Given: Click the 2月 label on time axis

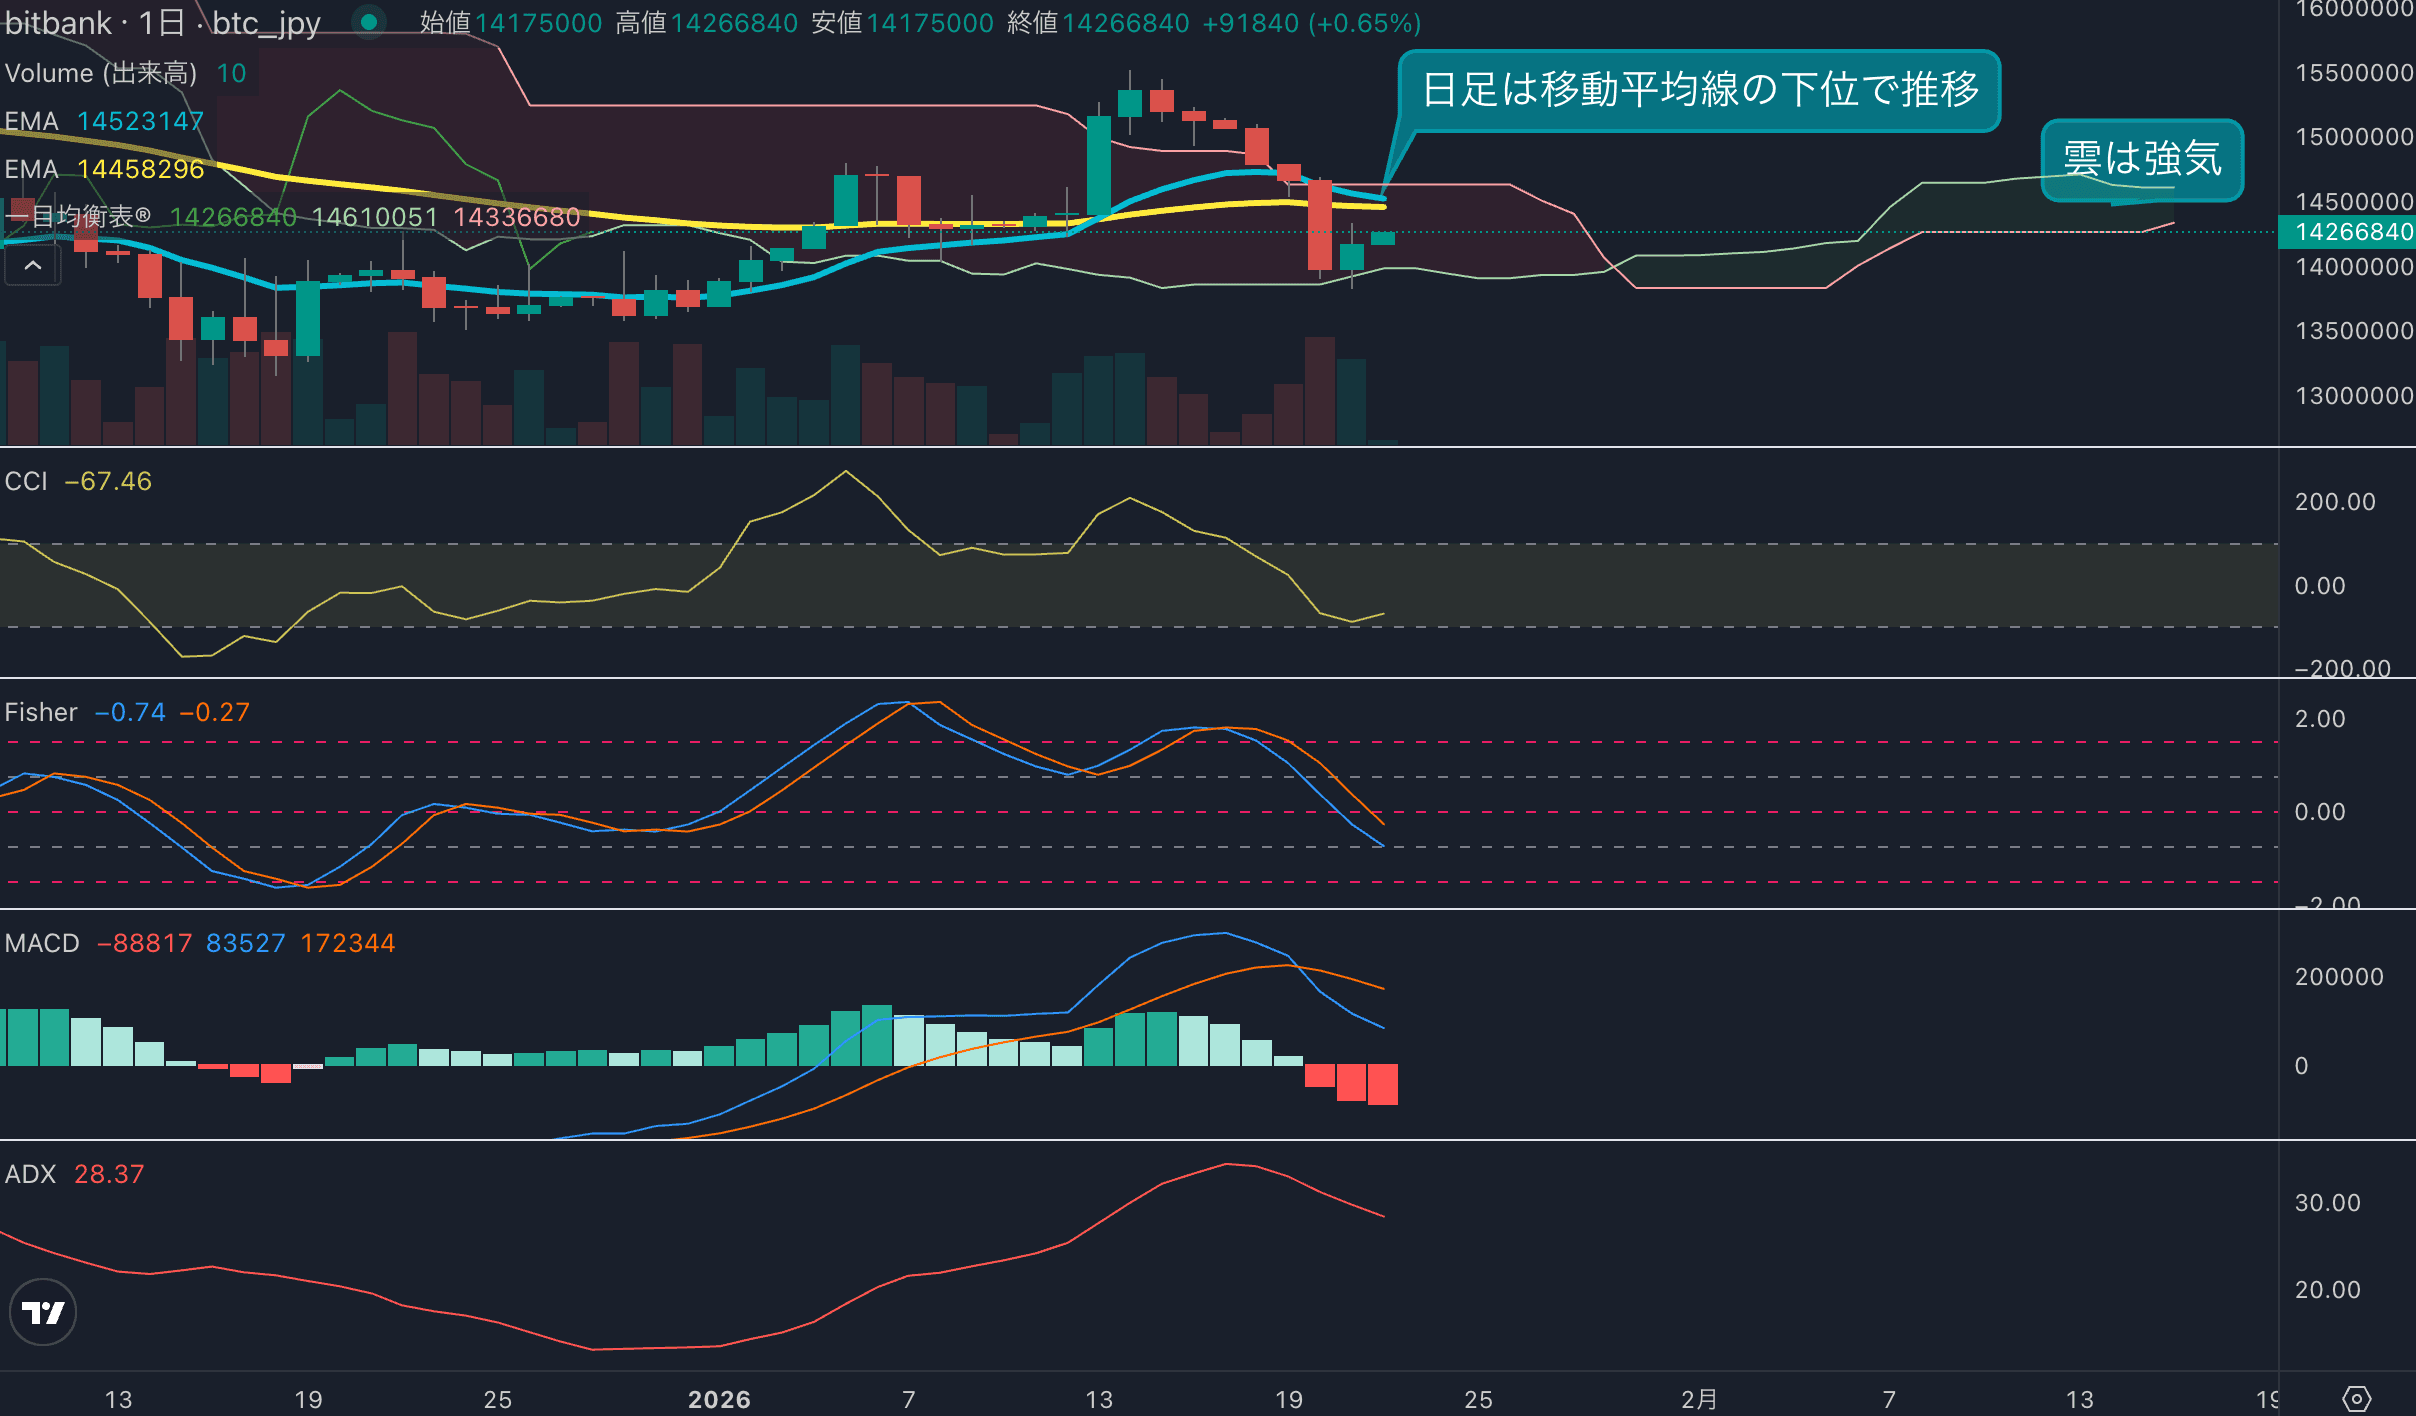Looking at the screenshot, I should coord(1699,1399).
